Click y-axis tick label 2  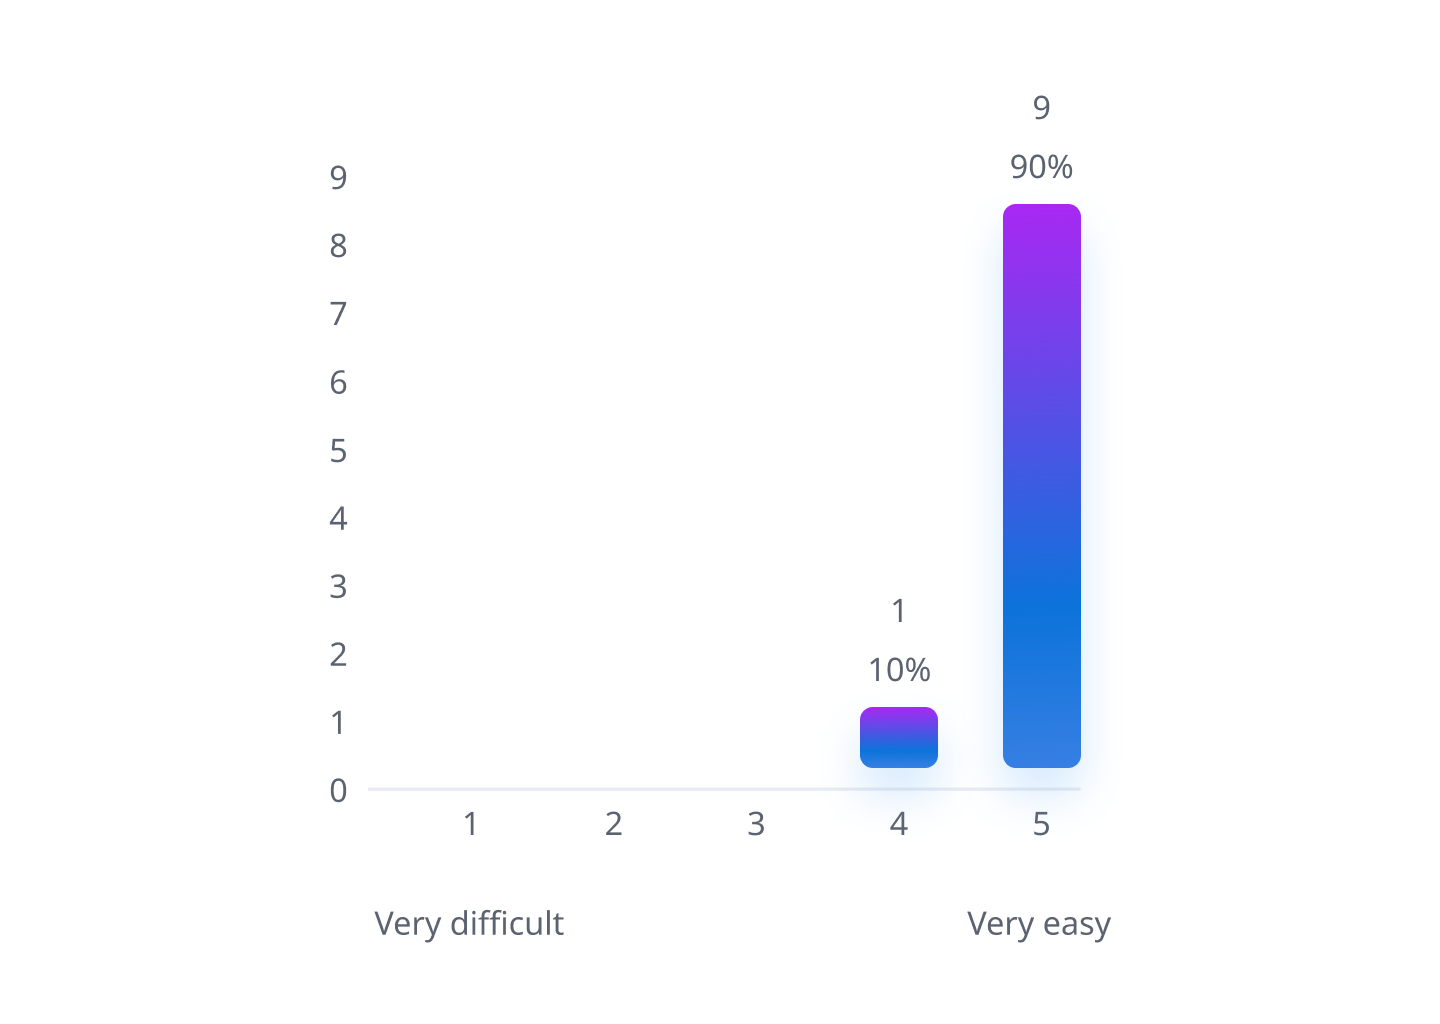[338, 655]
